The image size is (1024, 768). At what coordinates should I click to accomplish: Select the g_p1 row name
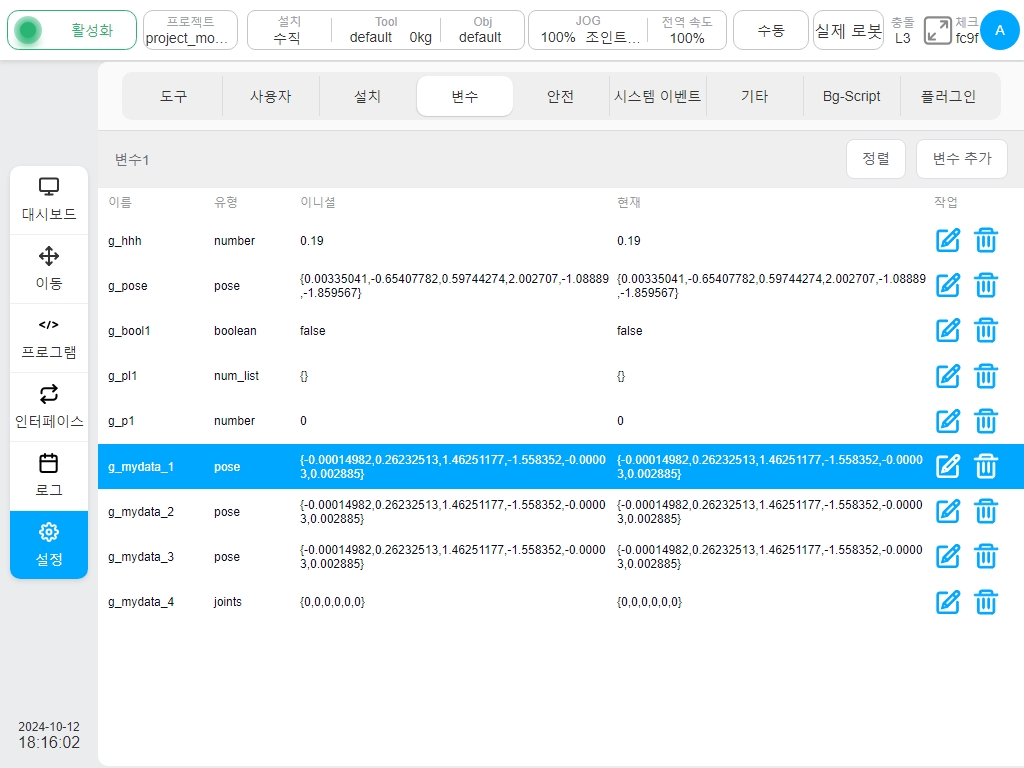pos(121,421)
